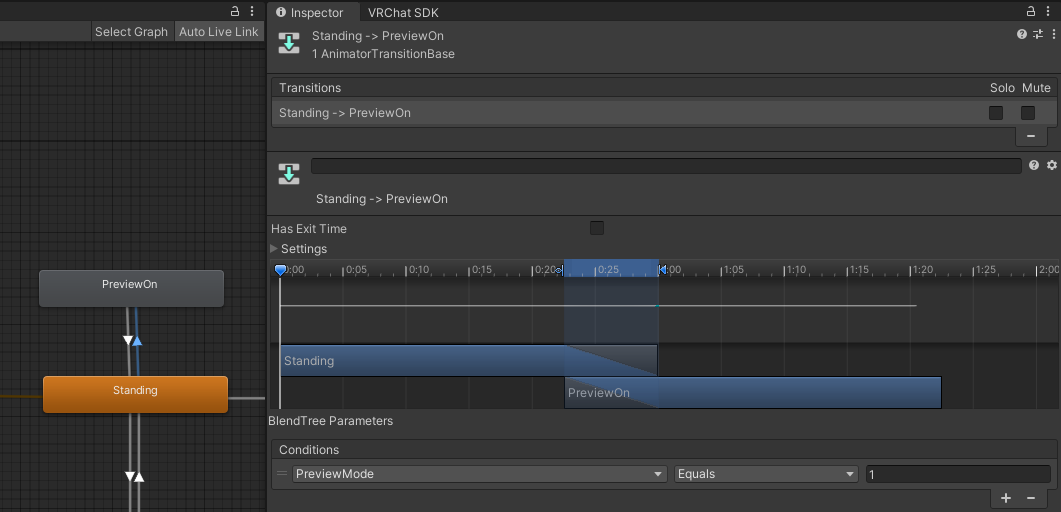Image resolution: width=1061 pixels, height=512 pixels.
Task: Click the Transitions list header
Action: click(664, 89)
